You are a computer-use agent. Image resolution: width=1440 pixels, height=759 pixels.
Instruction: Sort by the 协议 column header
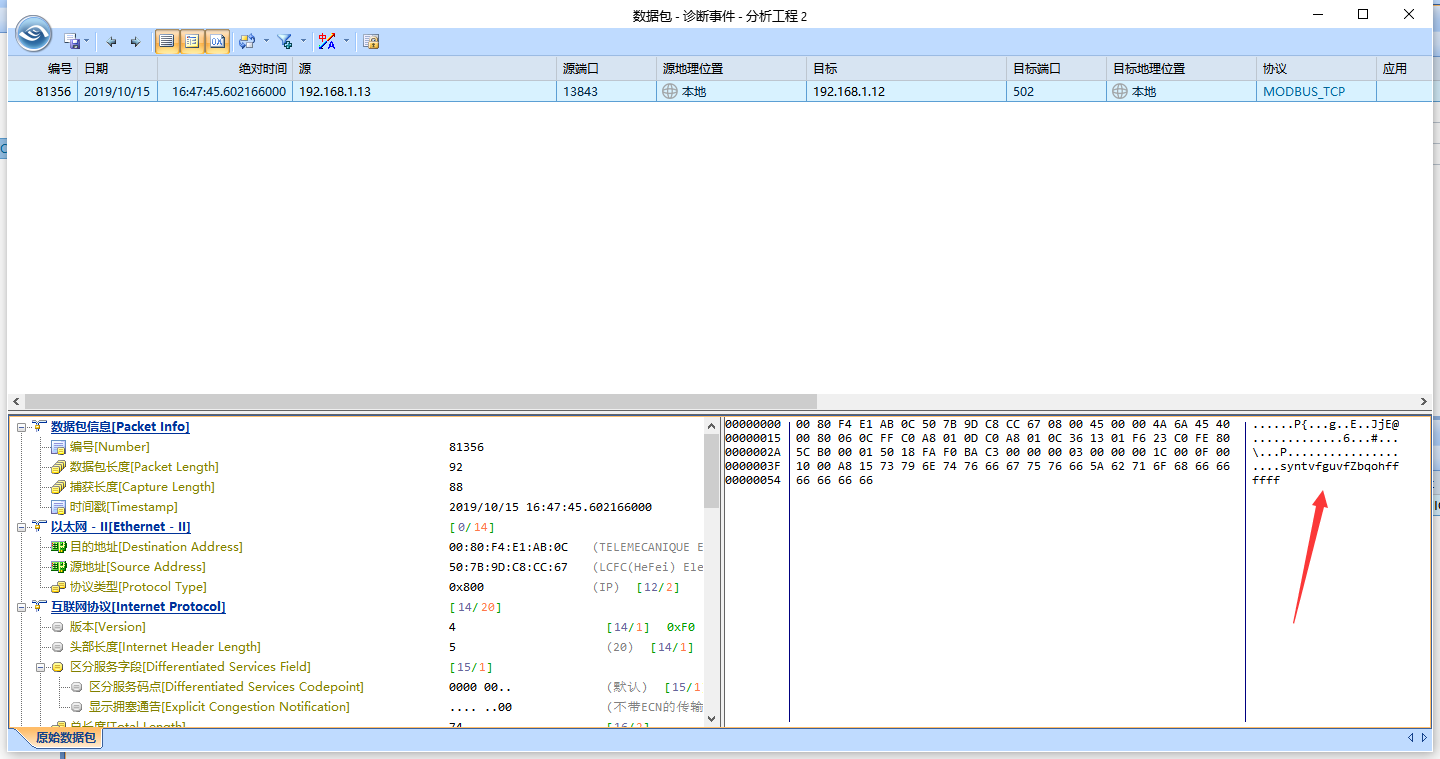[x=1316, y=69]
